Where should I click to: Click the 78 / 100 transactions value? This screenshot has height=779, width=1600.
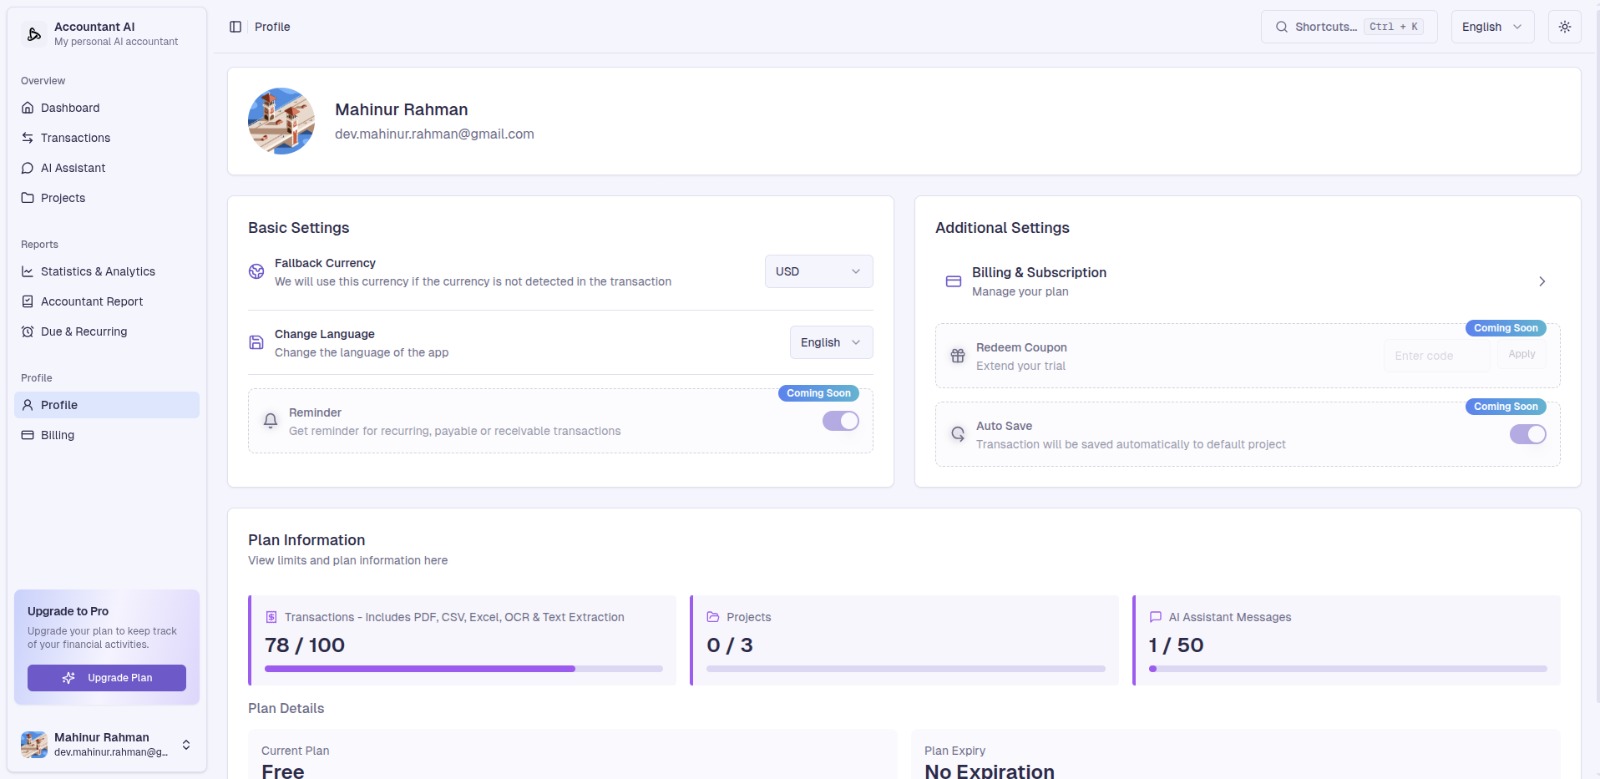(305, 645)
